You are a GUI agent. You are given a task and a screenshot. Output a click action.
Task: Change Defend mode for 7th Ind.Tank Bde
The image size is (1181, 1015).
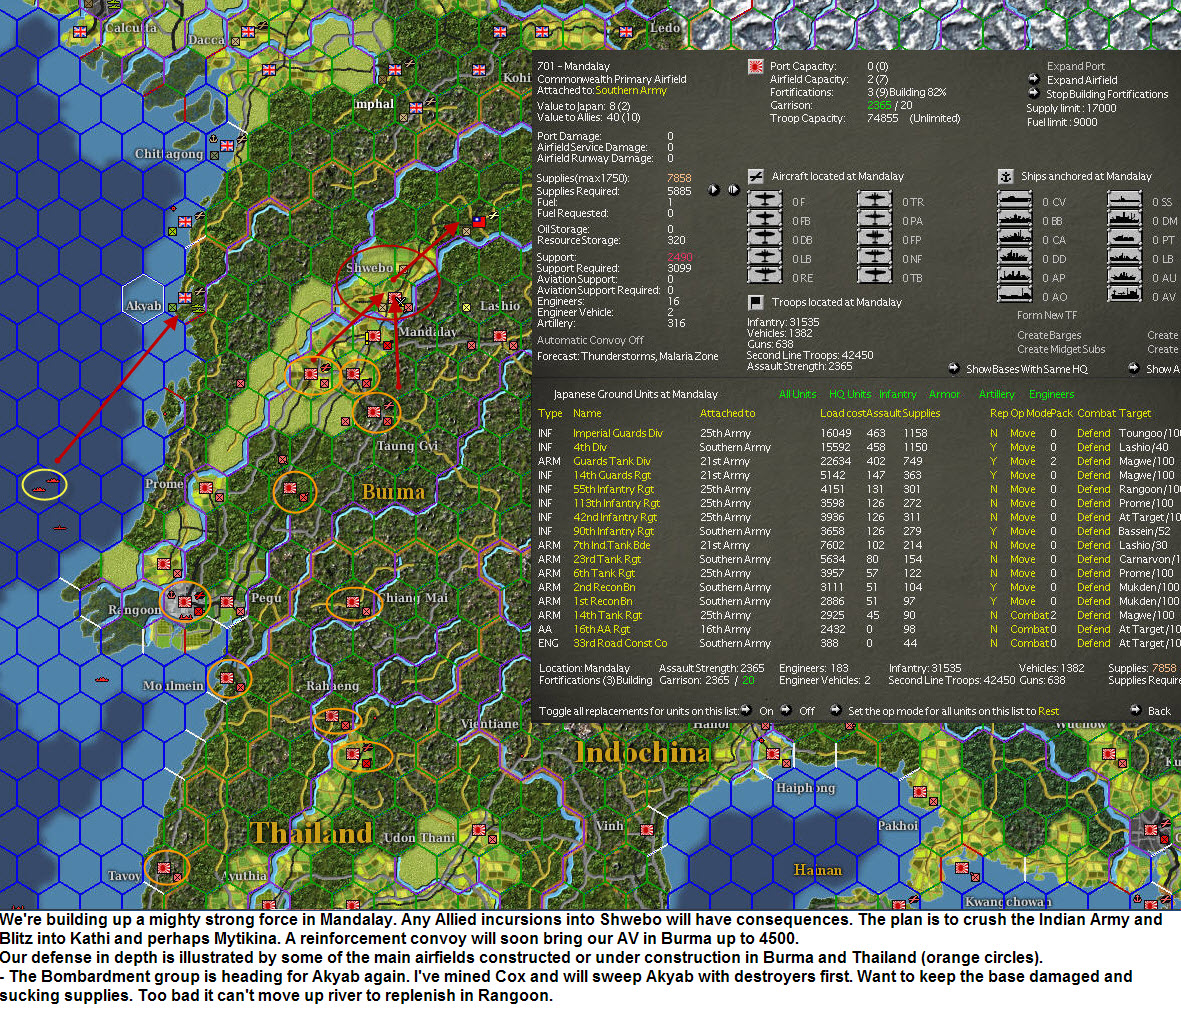point(1094,545)
